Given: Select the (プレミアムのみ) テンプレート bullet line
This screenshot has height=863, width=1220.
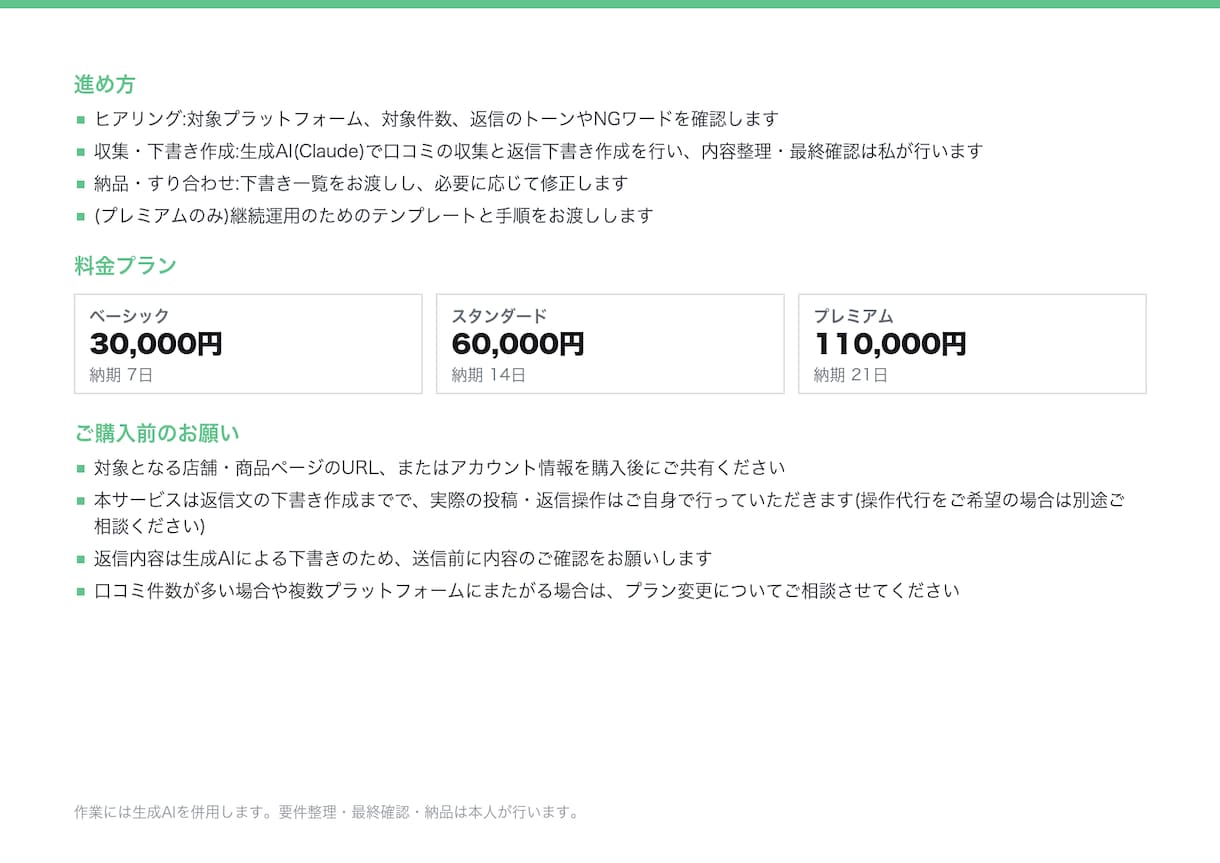Looking at the screenshot, I should click(x=373, y=215).
